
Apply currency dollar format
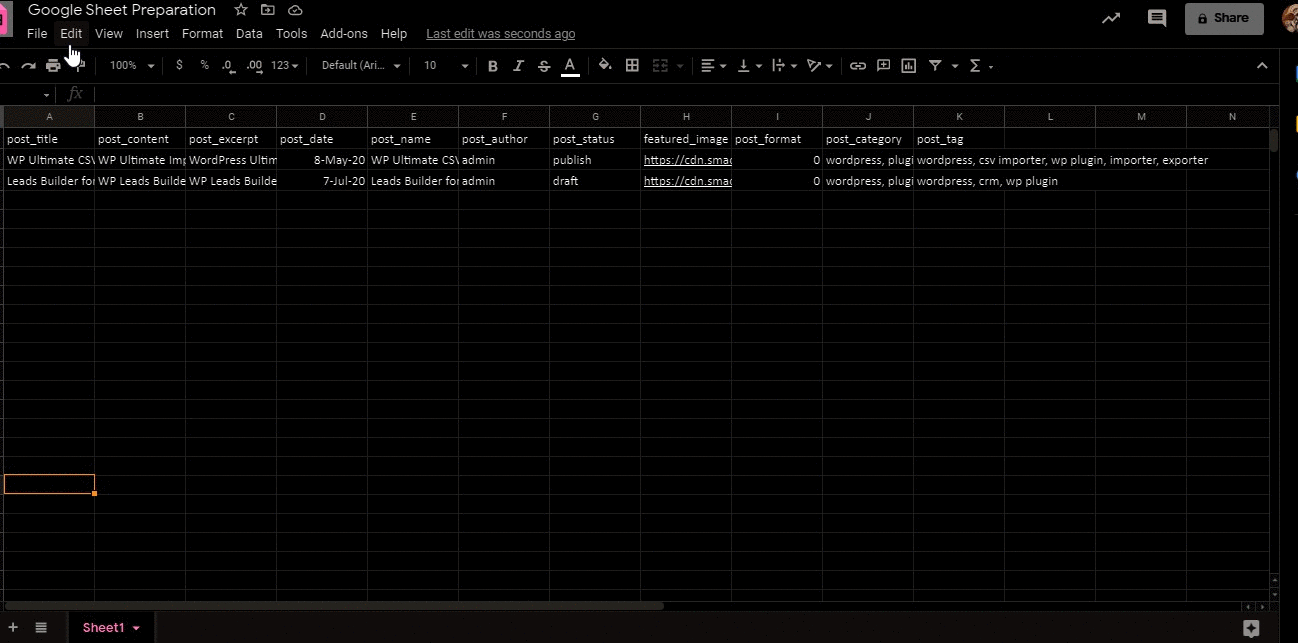(179, 65)
